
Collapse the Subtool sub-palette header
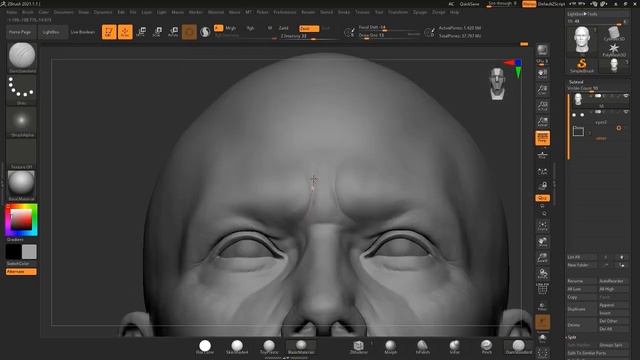pos(576,82)
